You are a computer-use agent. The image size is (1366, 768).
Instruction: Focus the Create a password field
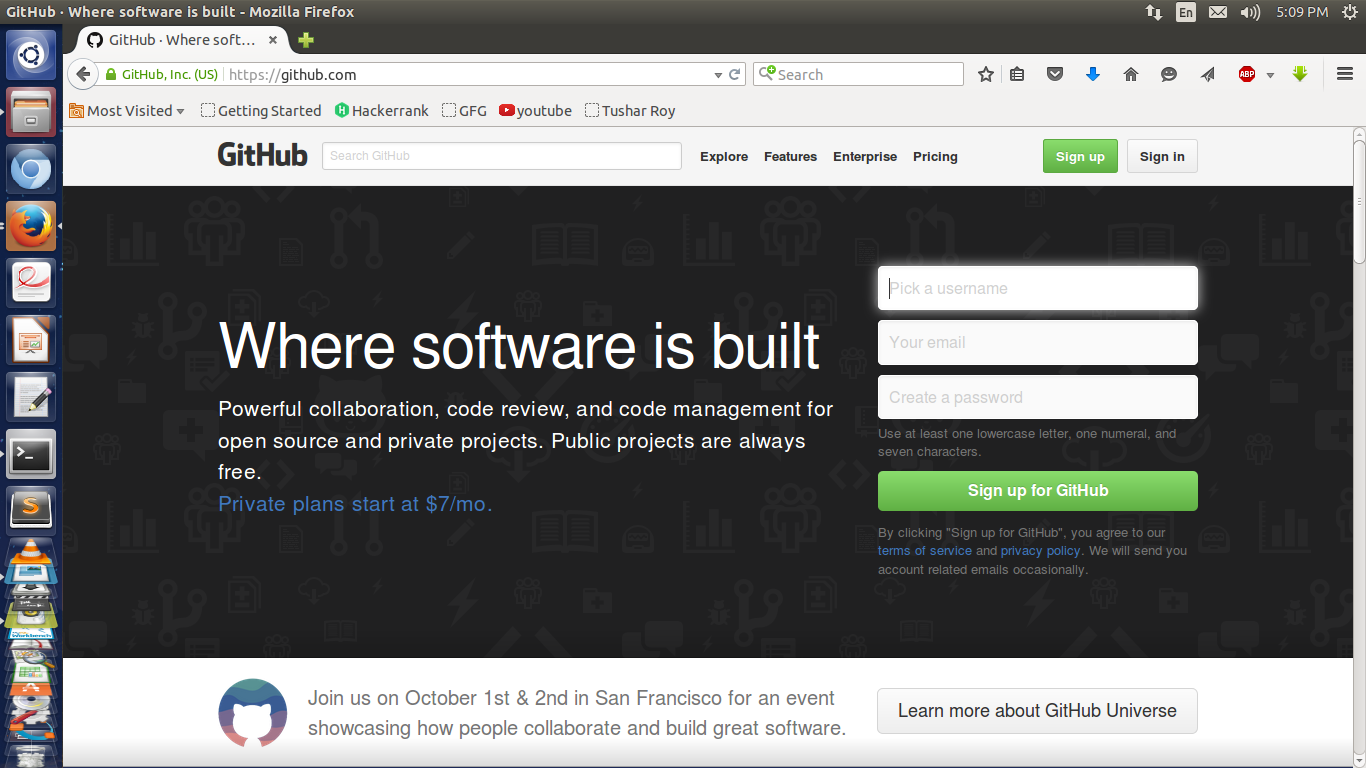point(1038,397)
